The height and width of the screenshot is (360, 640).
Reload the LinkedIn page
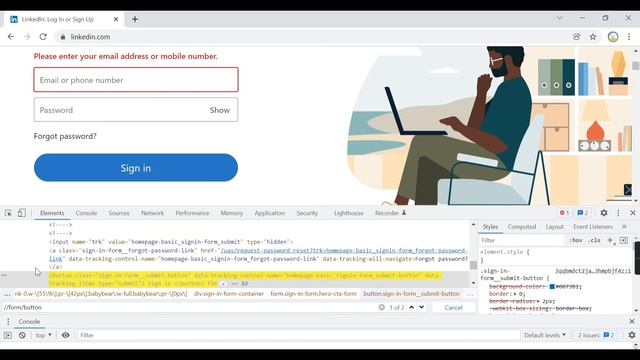[x=43, y=37]
